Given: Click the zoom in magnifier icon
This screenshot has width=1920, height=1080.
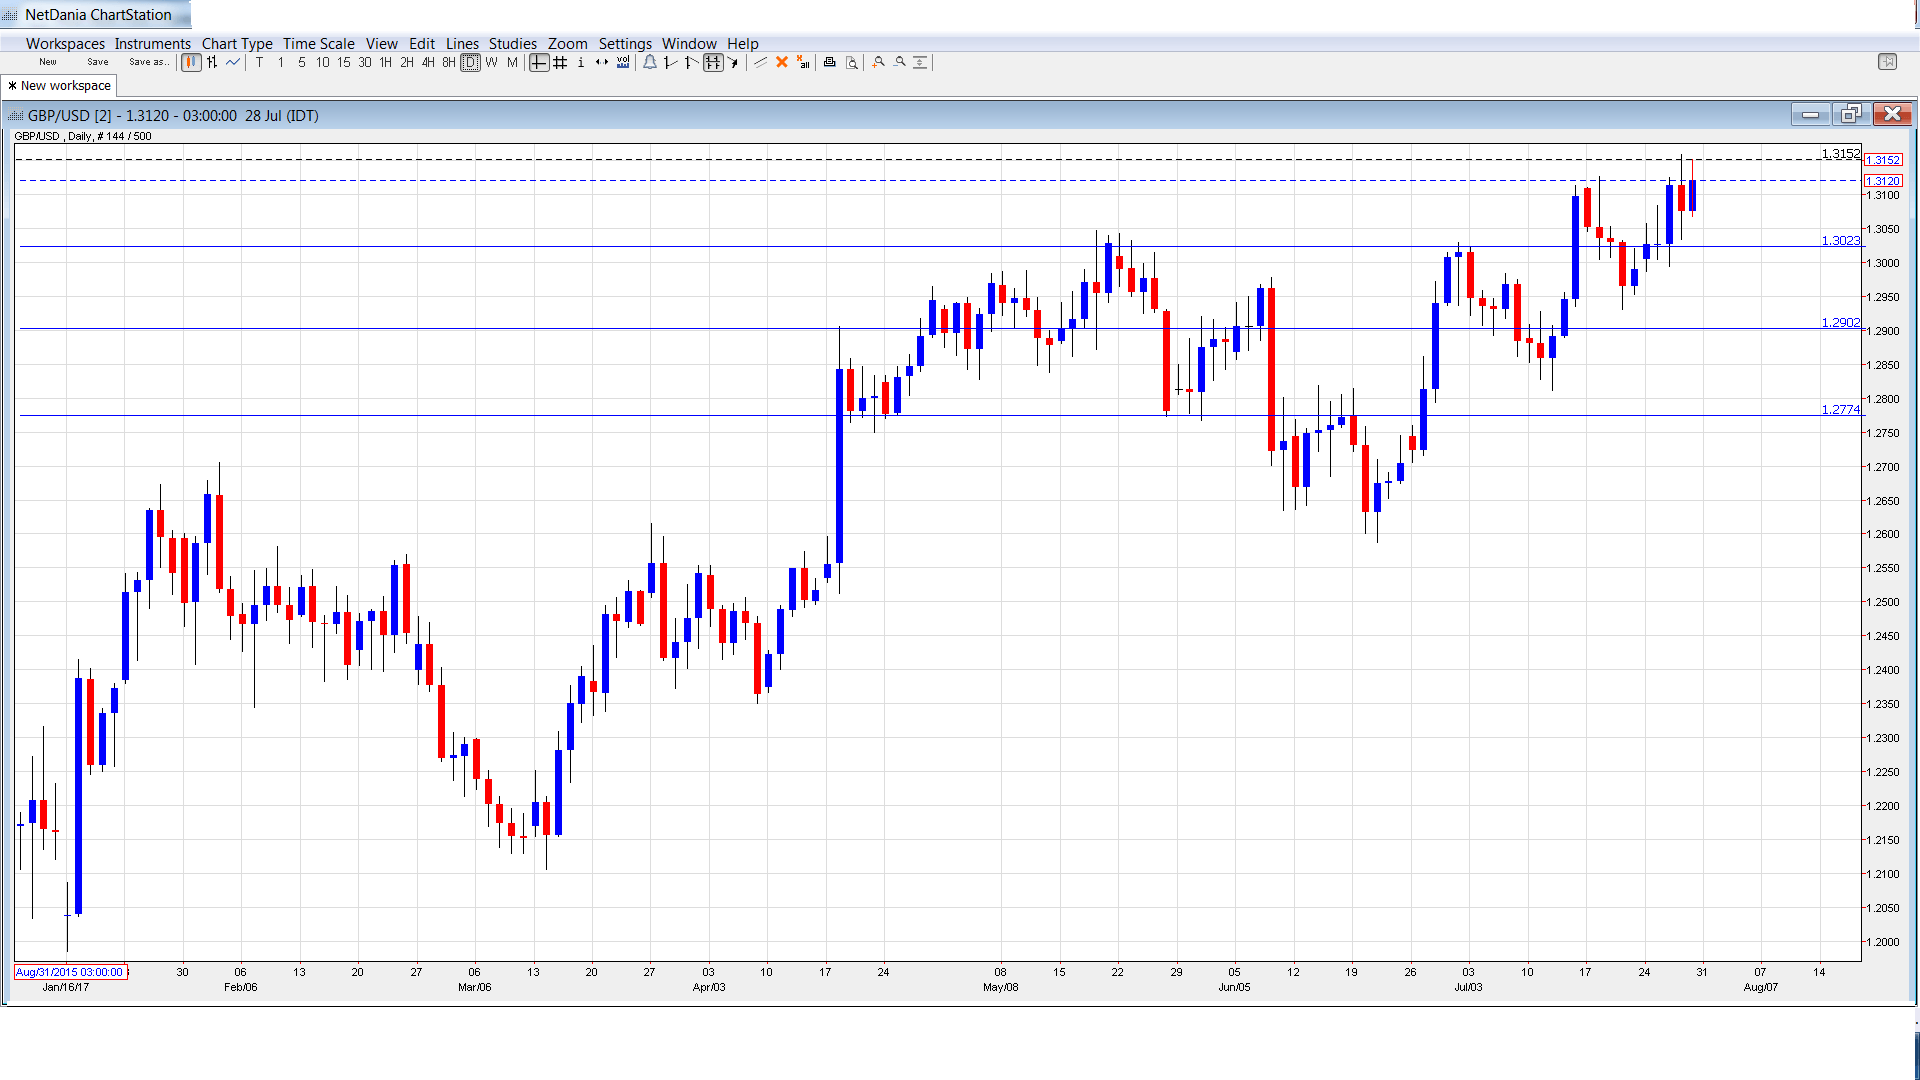Looking at the screenshot, I should click(x=879, y=62).
